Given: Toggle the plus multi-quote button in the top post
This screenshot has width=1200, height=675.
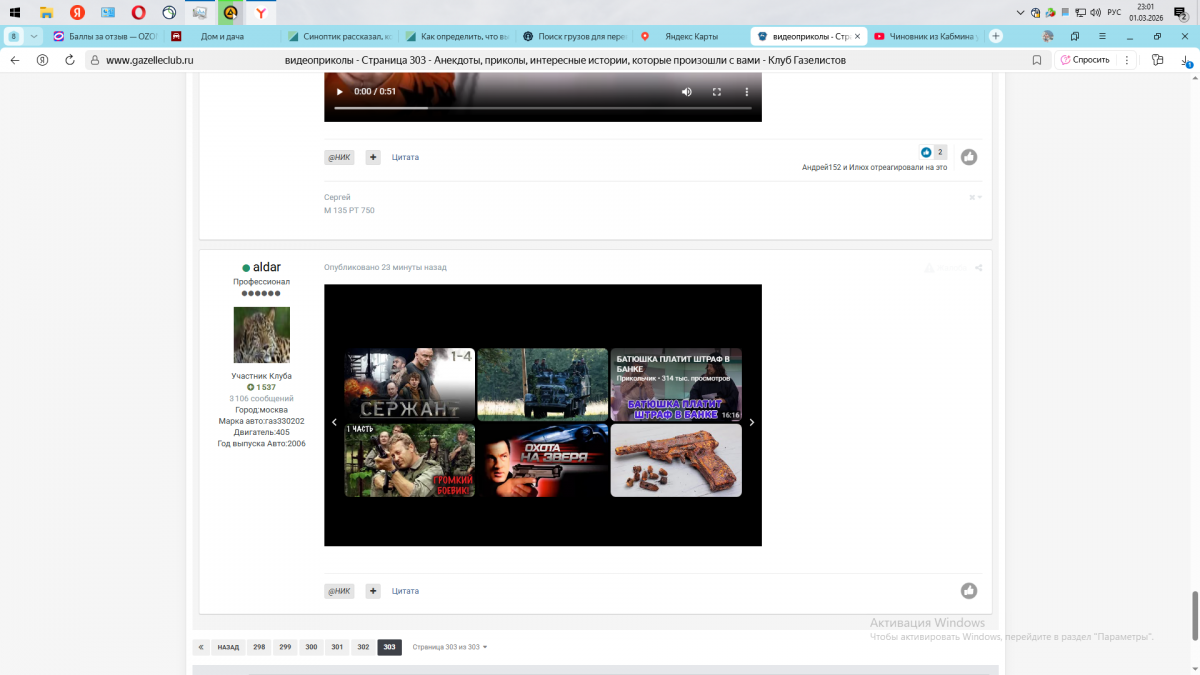Looking at the screenshot, I should pyautogui.click(x=373, y=157).
